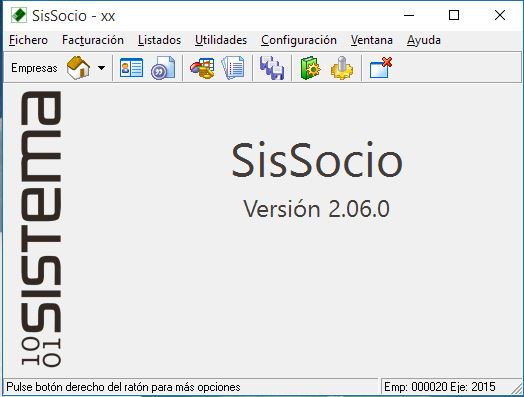This screenshot has height=397, width=524.
Task: Click the 'Emp: 000020 Eje: 2015' status text
Action: [439, 387]
